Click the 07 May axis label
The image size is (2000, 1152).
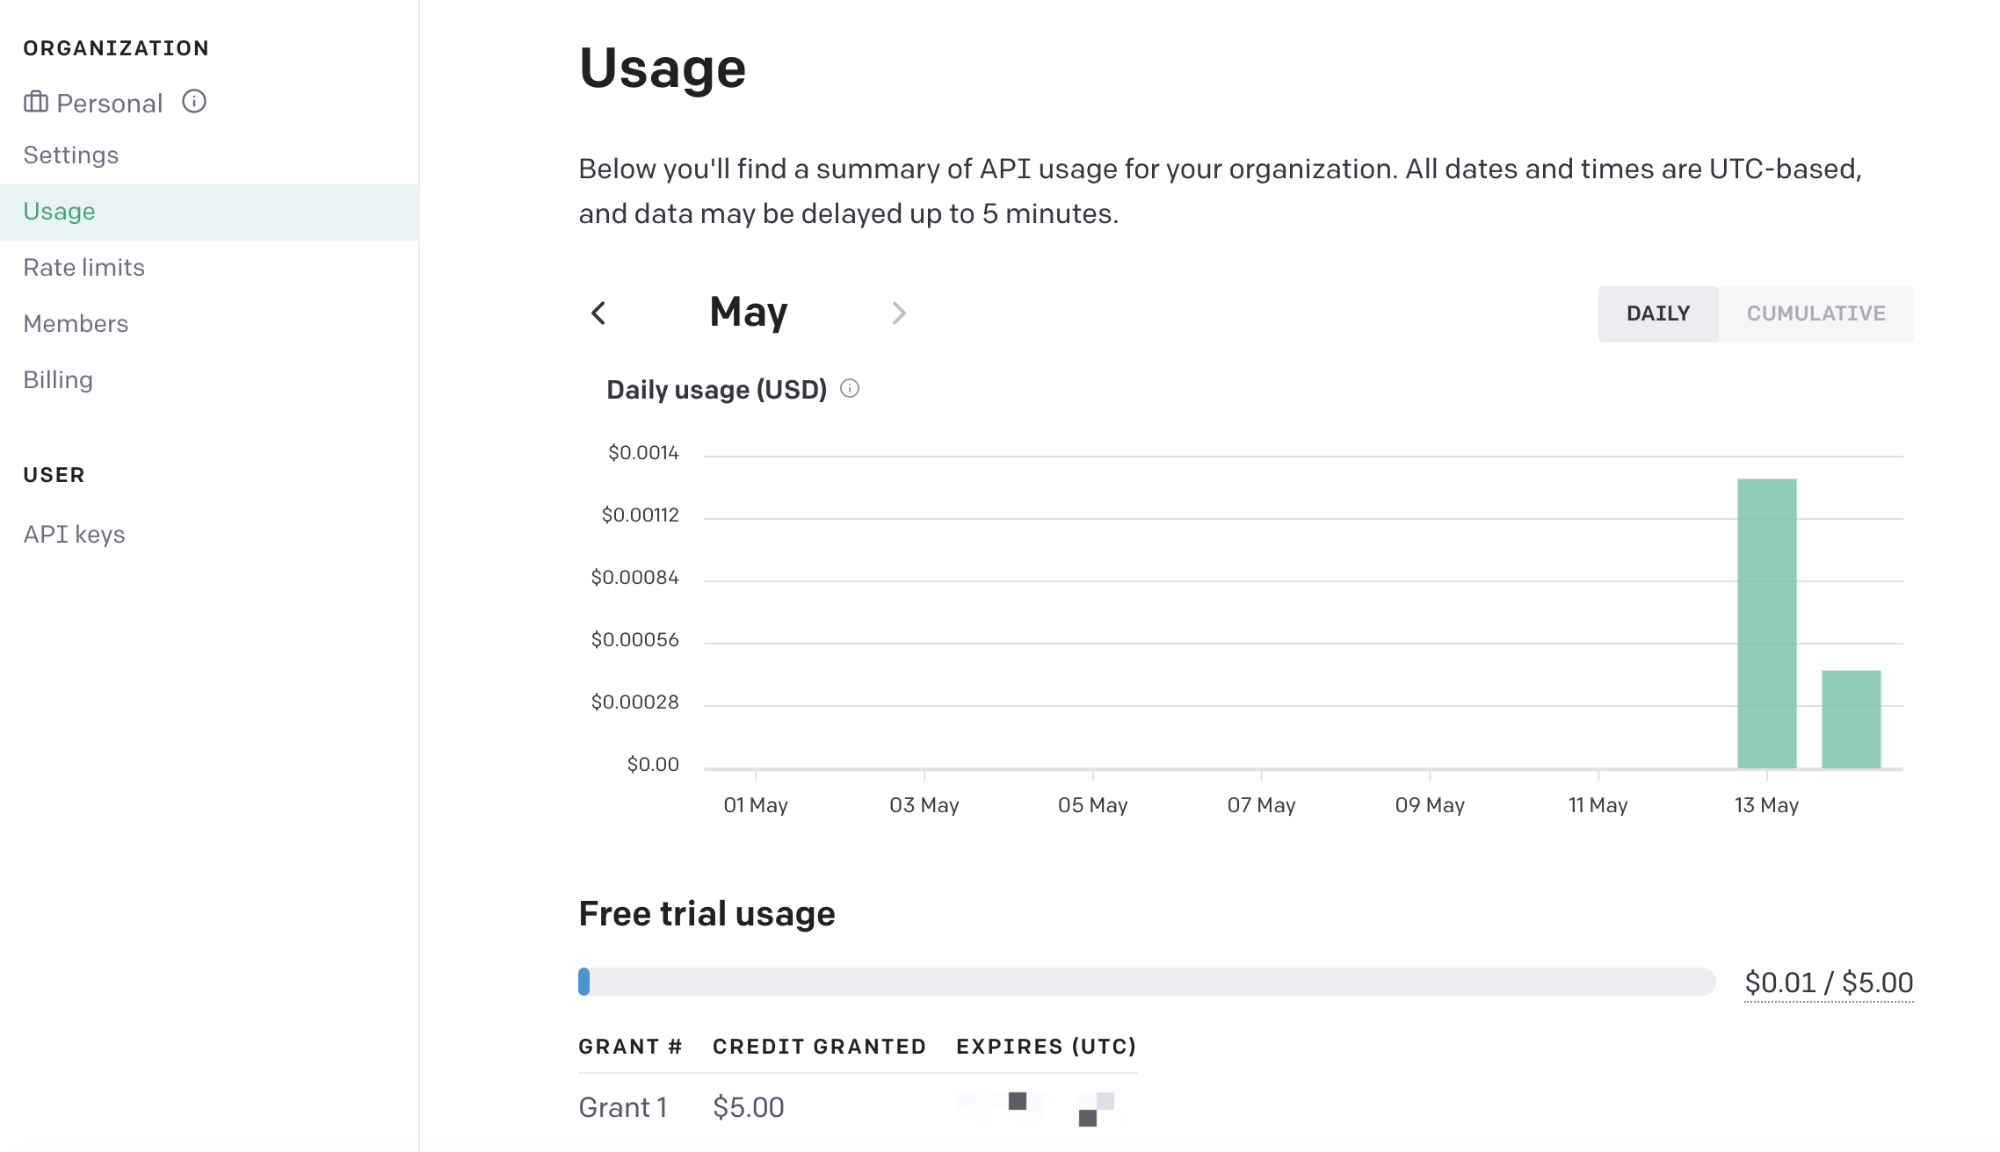pos(1261,805)
